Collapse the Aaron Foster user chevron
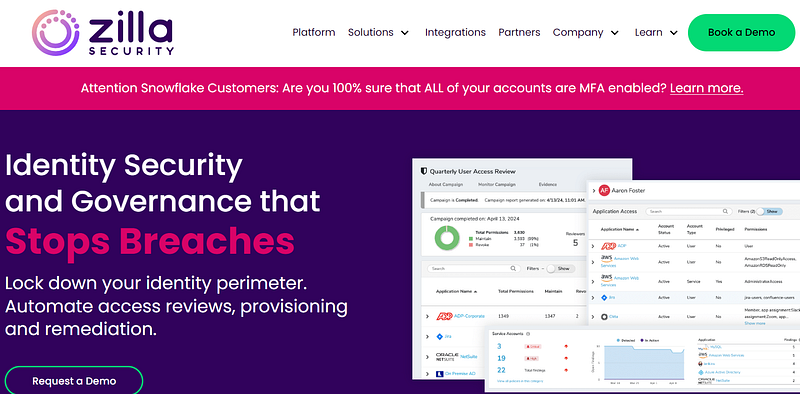This screenshot has height=394, width=800. point(593,190)
